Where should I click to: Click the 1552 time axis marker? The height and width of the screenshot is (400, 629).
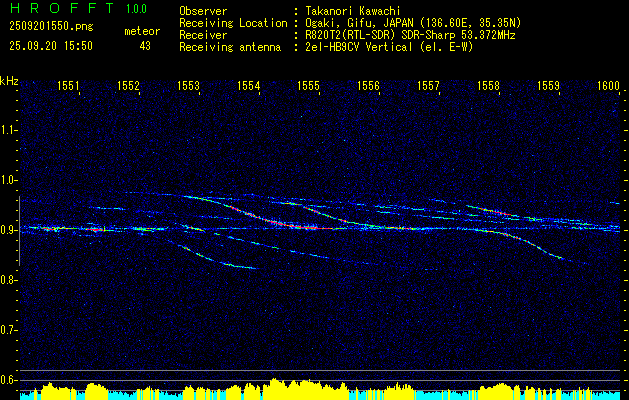pyautogui.click(x=128, y=85)
